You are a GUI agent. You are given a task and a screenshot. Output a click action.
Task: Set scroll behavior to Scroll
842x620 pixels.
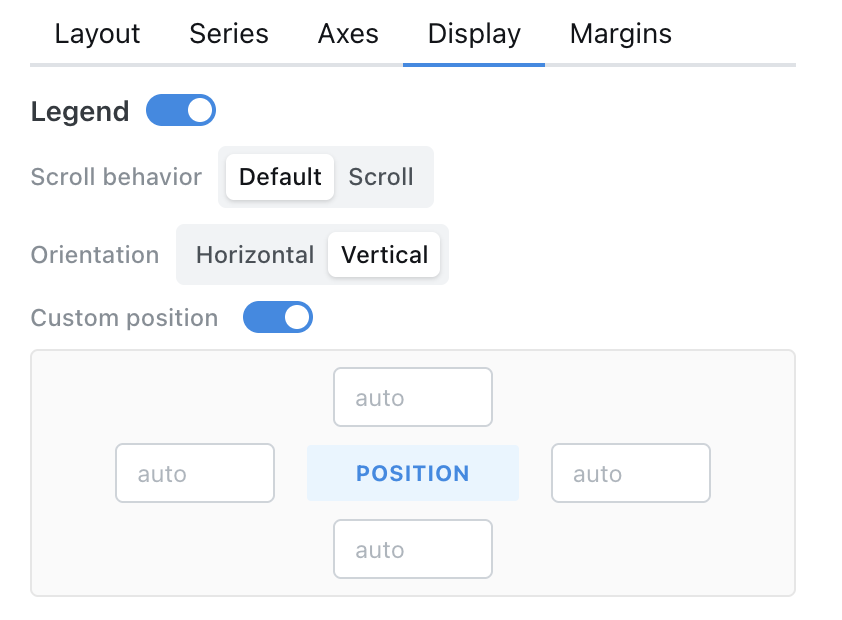click(x=381, y=177)
